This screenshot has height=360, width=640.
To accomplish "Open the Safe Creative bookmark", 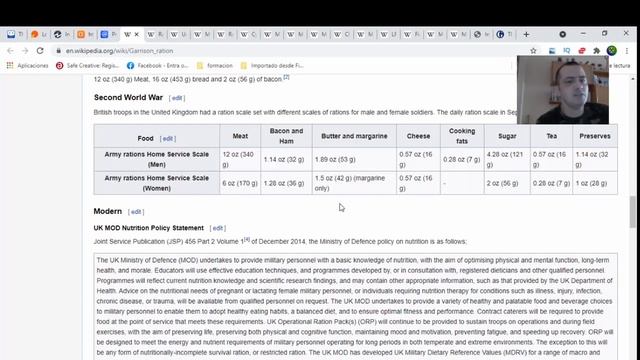I will point(87,65).
